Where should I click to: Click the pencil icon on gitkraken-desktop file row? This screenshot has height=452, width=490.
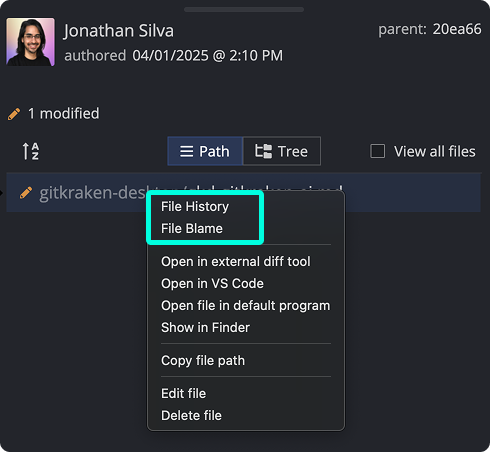[x=26, y=193]
